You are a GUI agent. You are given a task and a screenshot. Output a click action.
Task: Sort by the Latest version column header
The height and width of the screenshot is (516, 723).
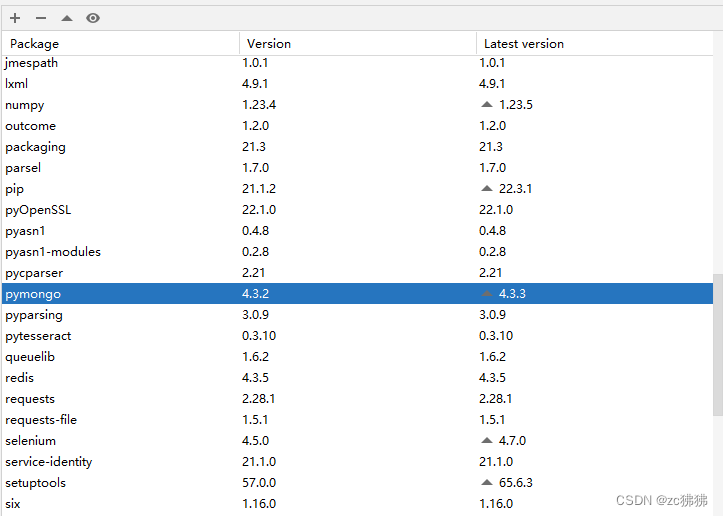(595, 44)
